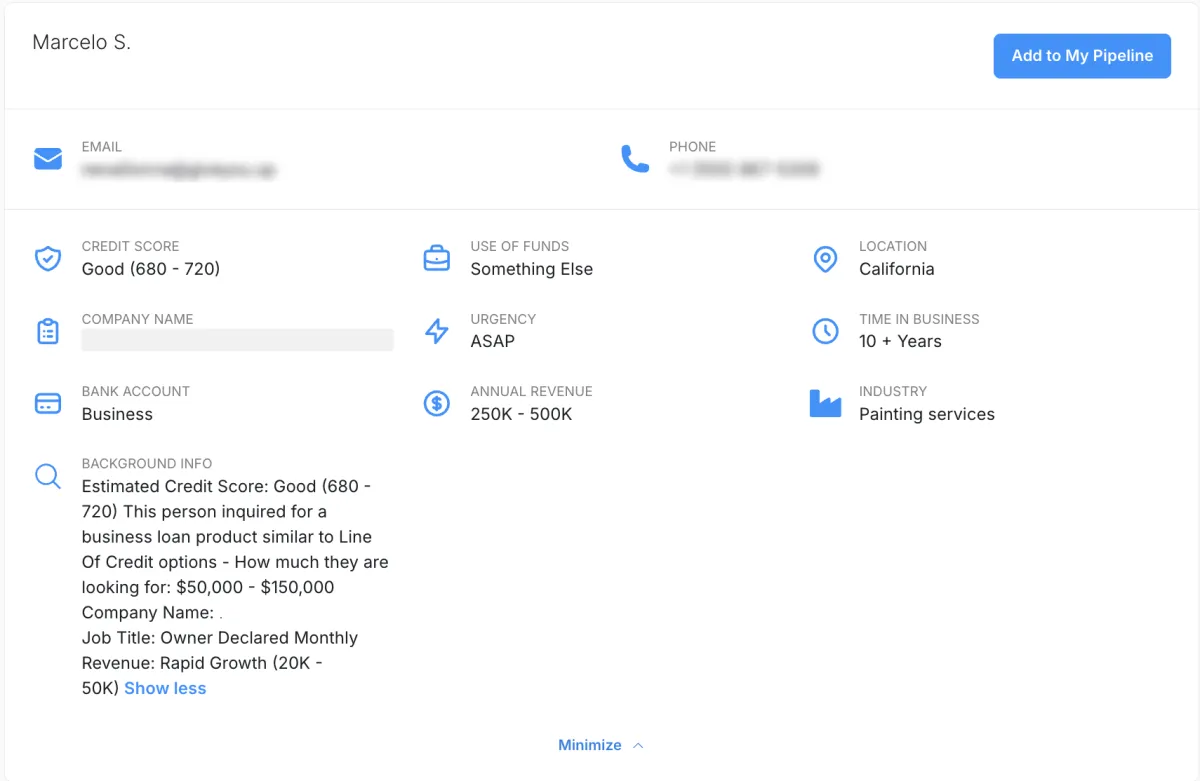This screenshot has height=781, width=1200.
Task: Click the 250K - 500K revenue value
Action: point(521,414)
